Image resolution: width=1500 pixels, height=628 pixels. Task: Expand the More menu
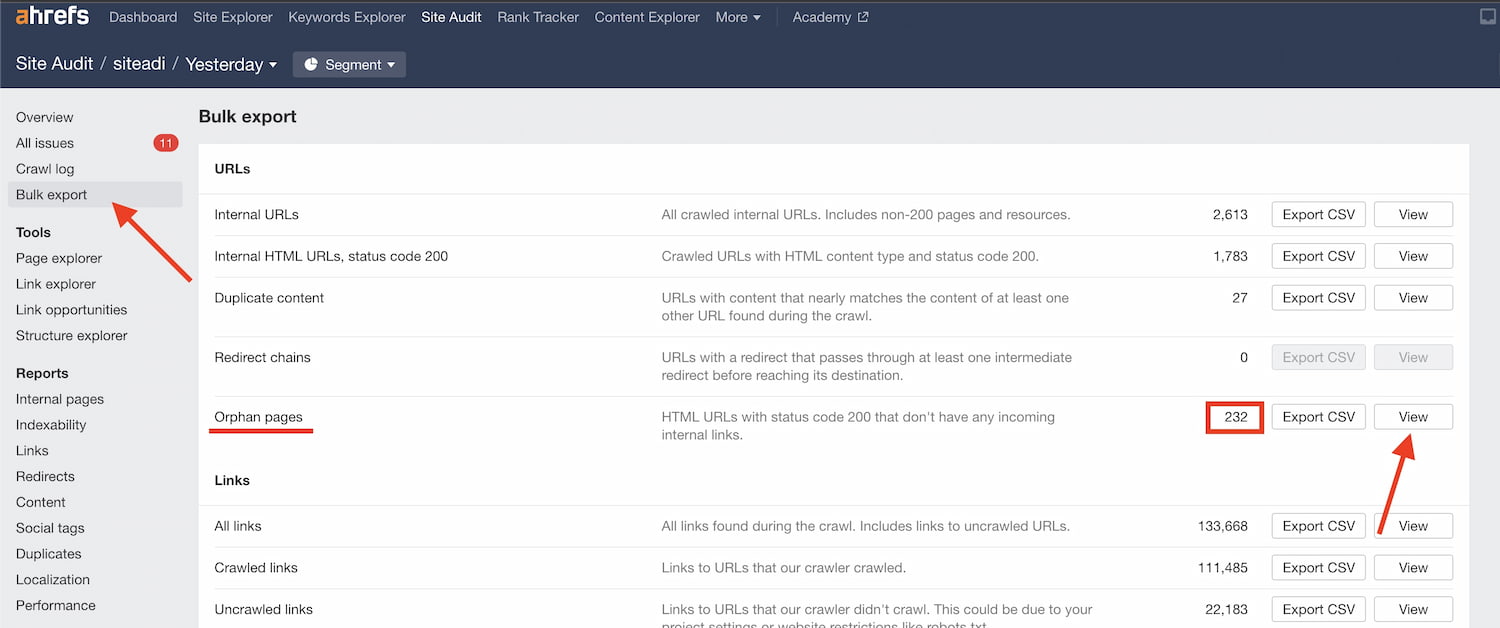738,17
